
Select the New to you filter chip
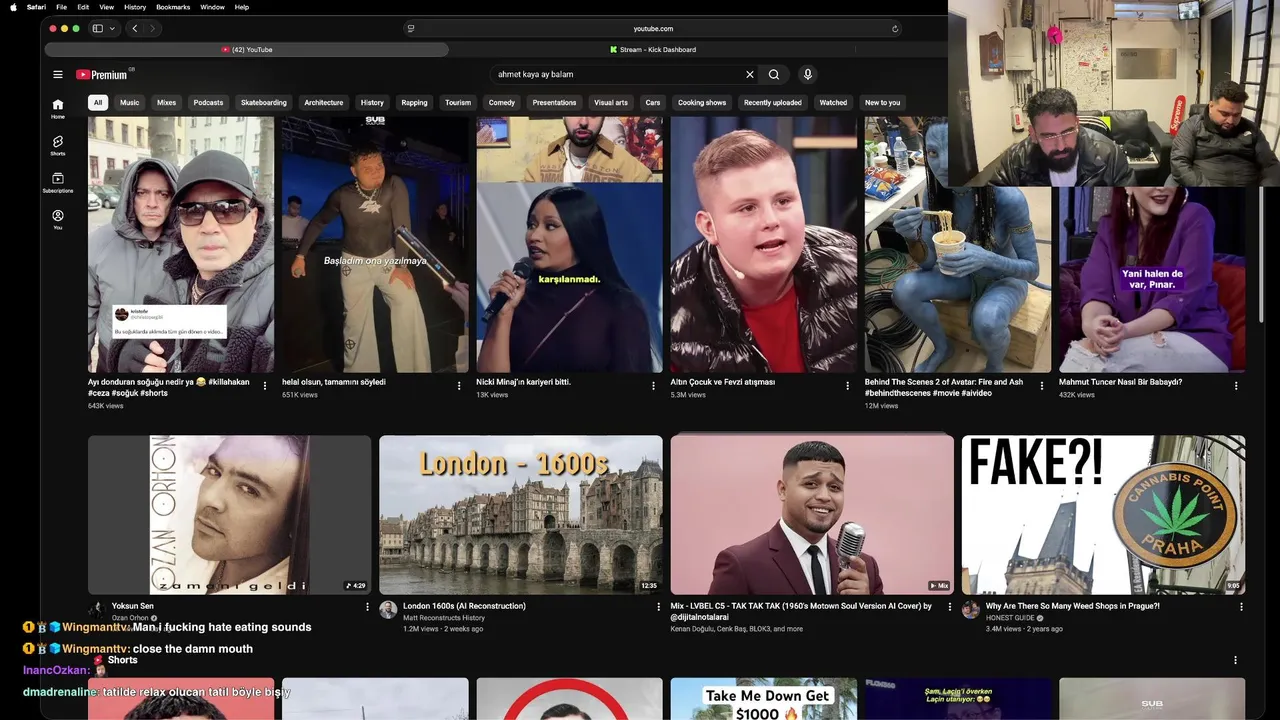pos(882,102)
